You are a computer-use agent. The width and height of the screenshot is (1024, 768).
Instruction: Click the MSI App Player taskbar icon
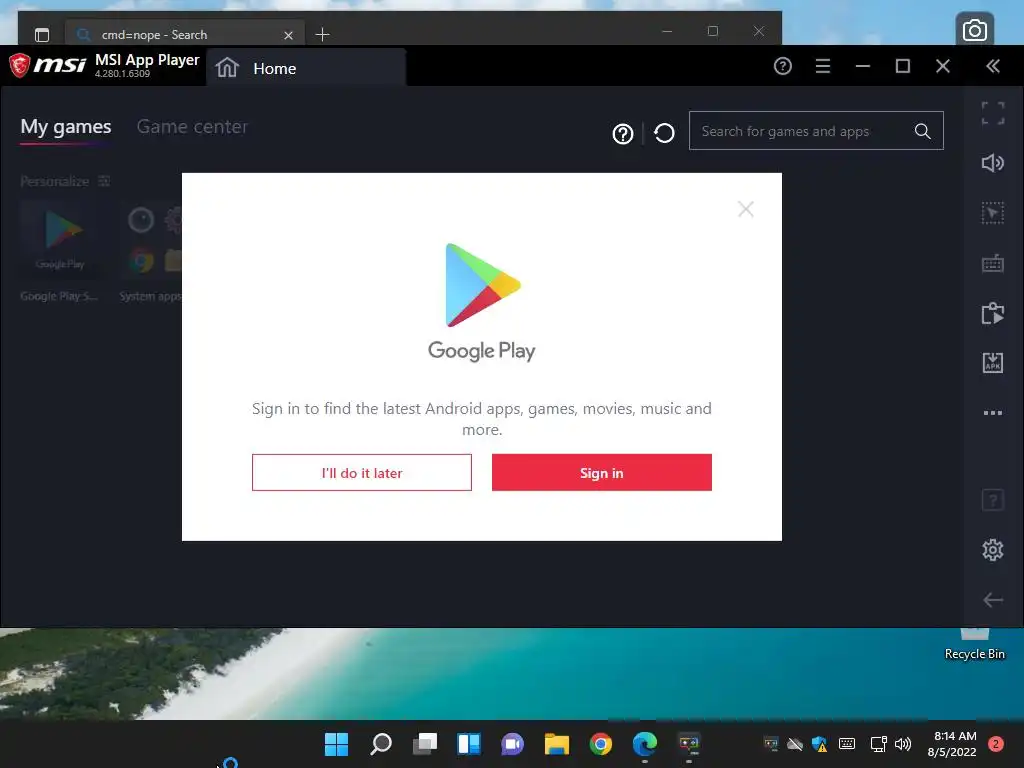(689, 743)
